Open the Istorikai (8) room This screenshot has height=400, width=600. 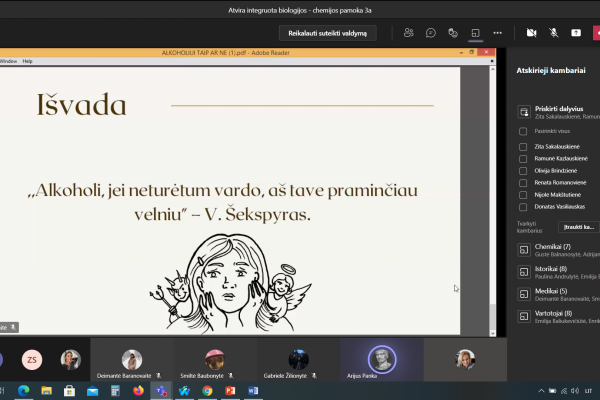[x=558, y=272]
